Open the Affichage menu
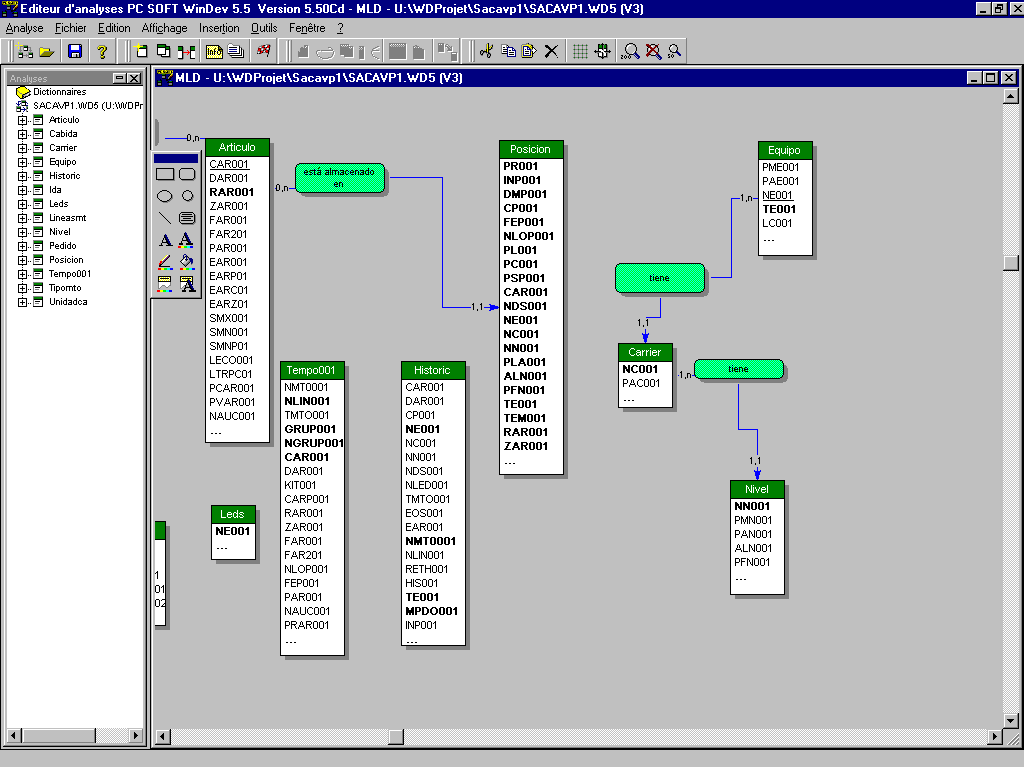 coord(165,28)
